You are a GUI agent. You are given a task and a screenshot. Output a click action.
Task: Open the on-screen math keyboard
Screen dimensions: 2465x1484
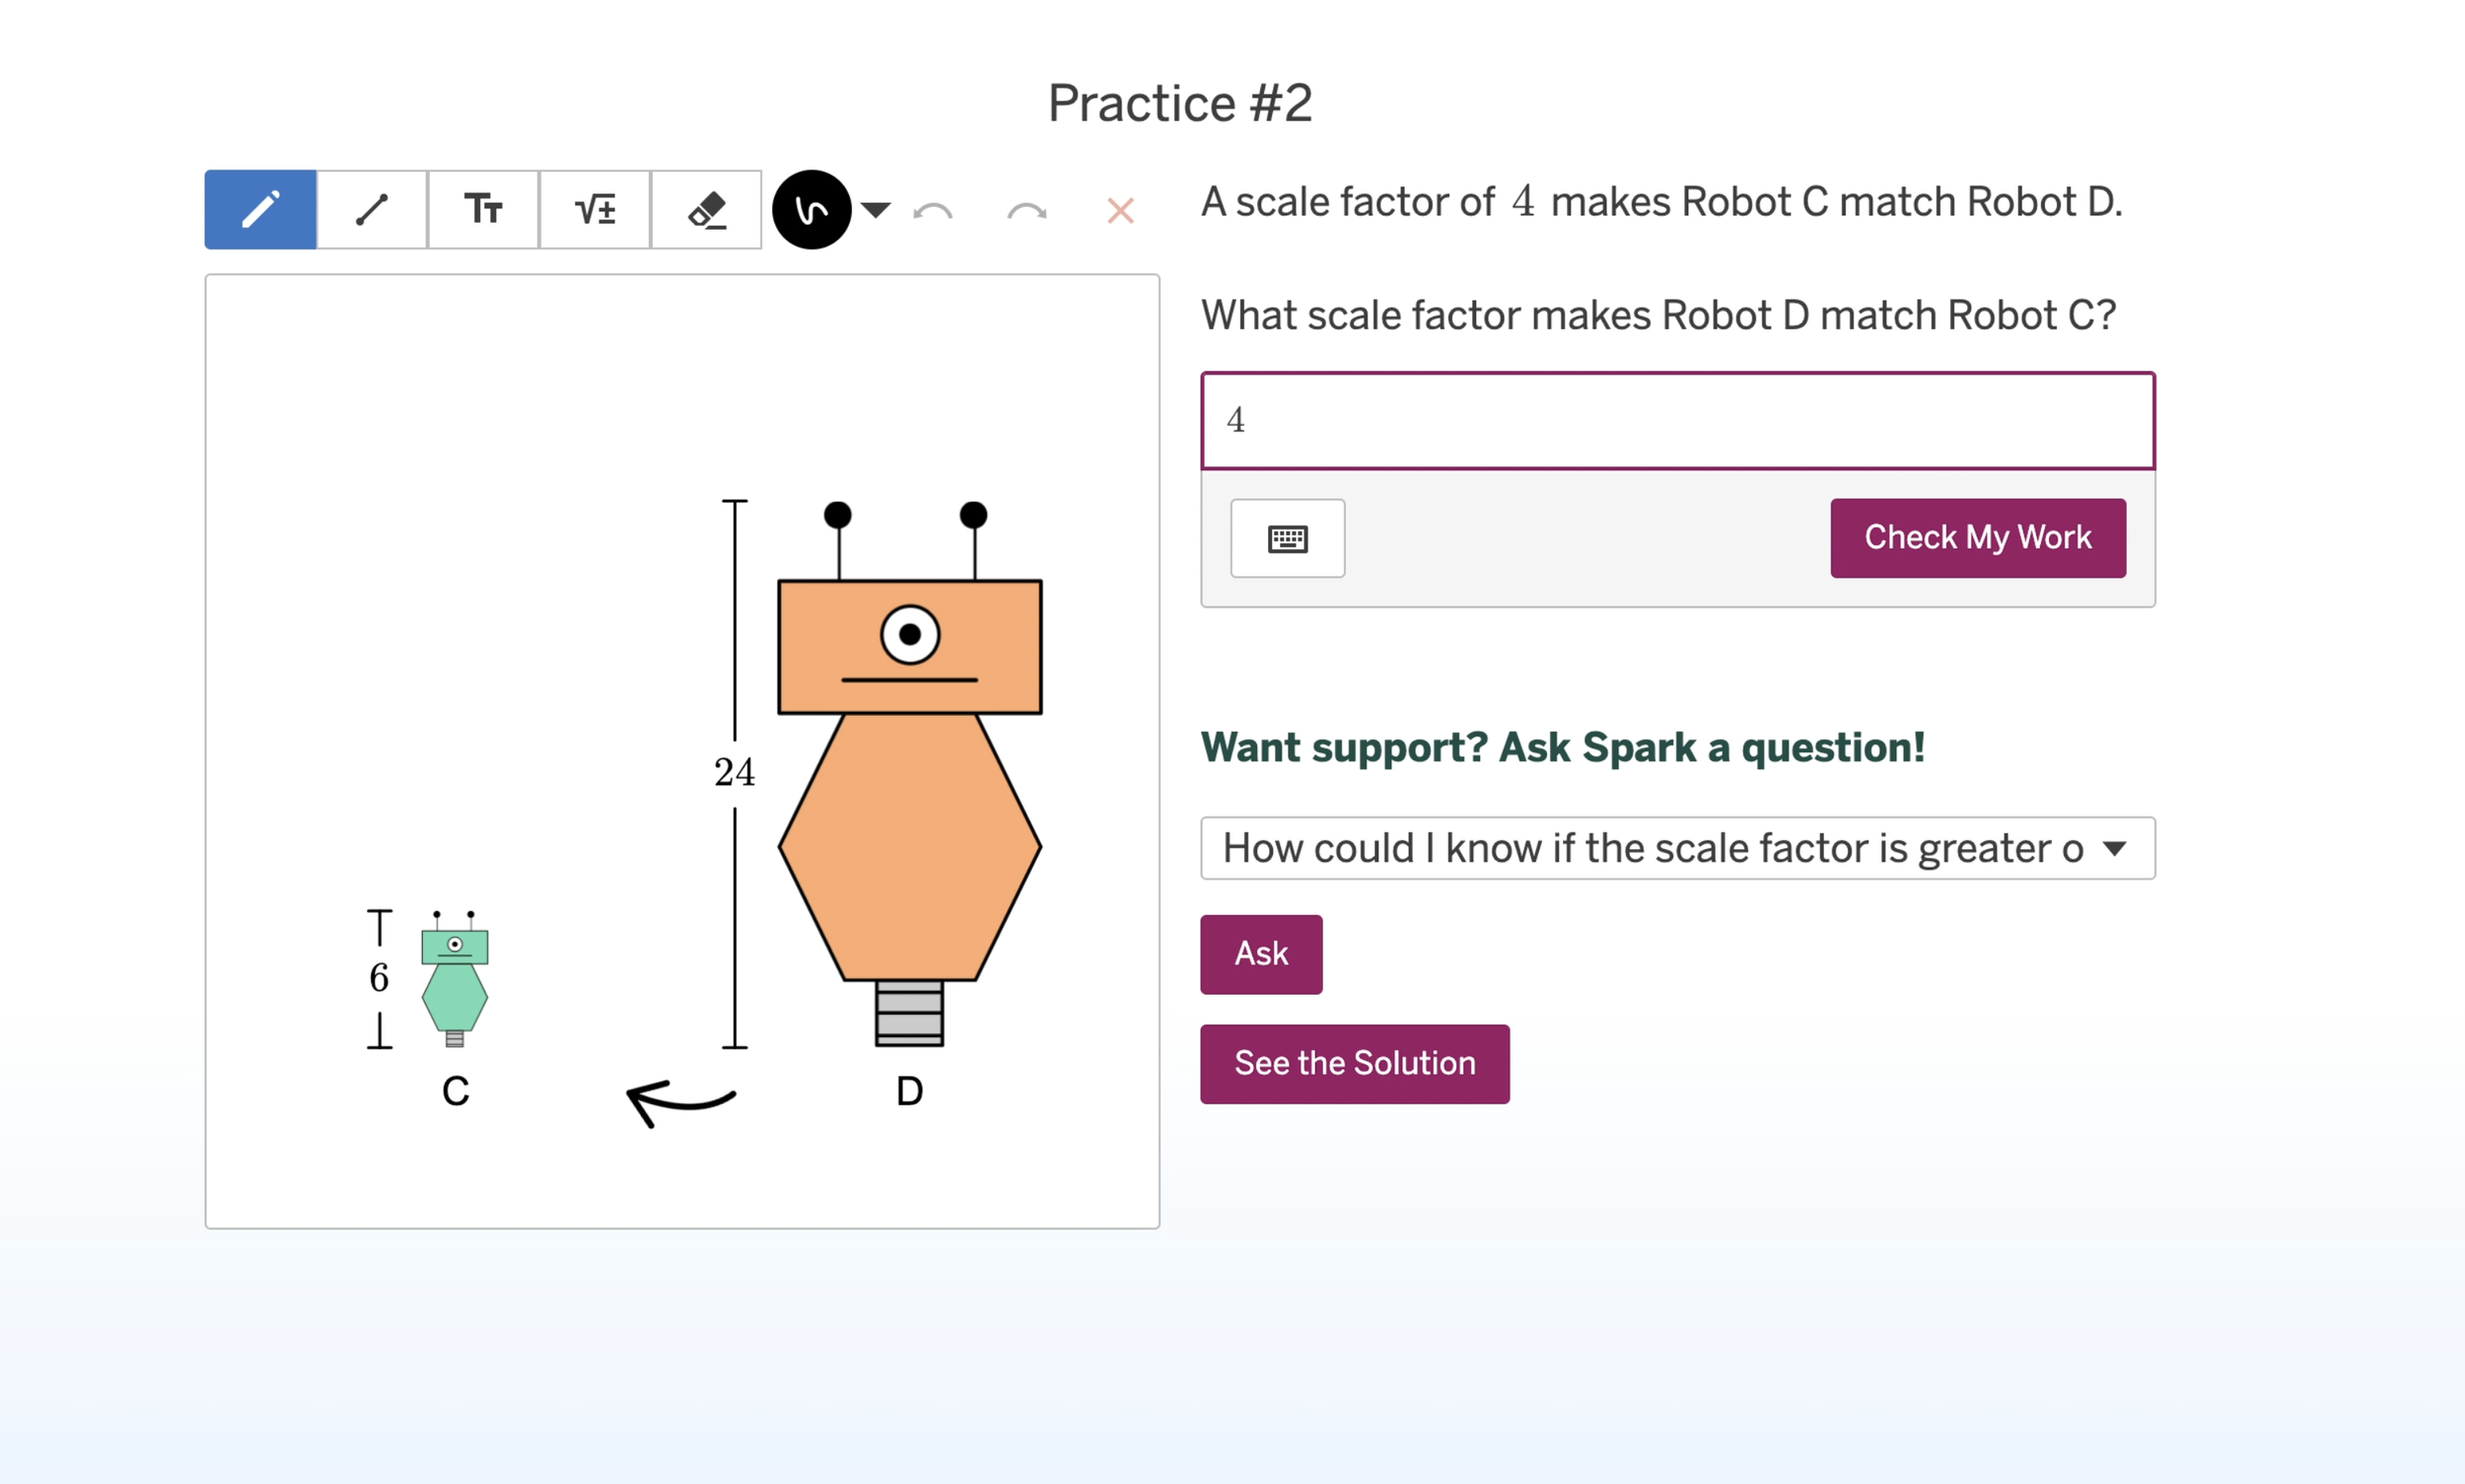(1287, 538)
